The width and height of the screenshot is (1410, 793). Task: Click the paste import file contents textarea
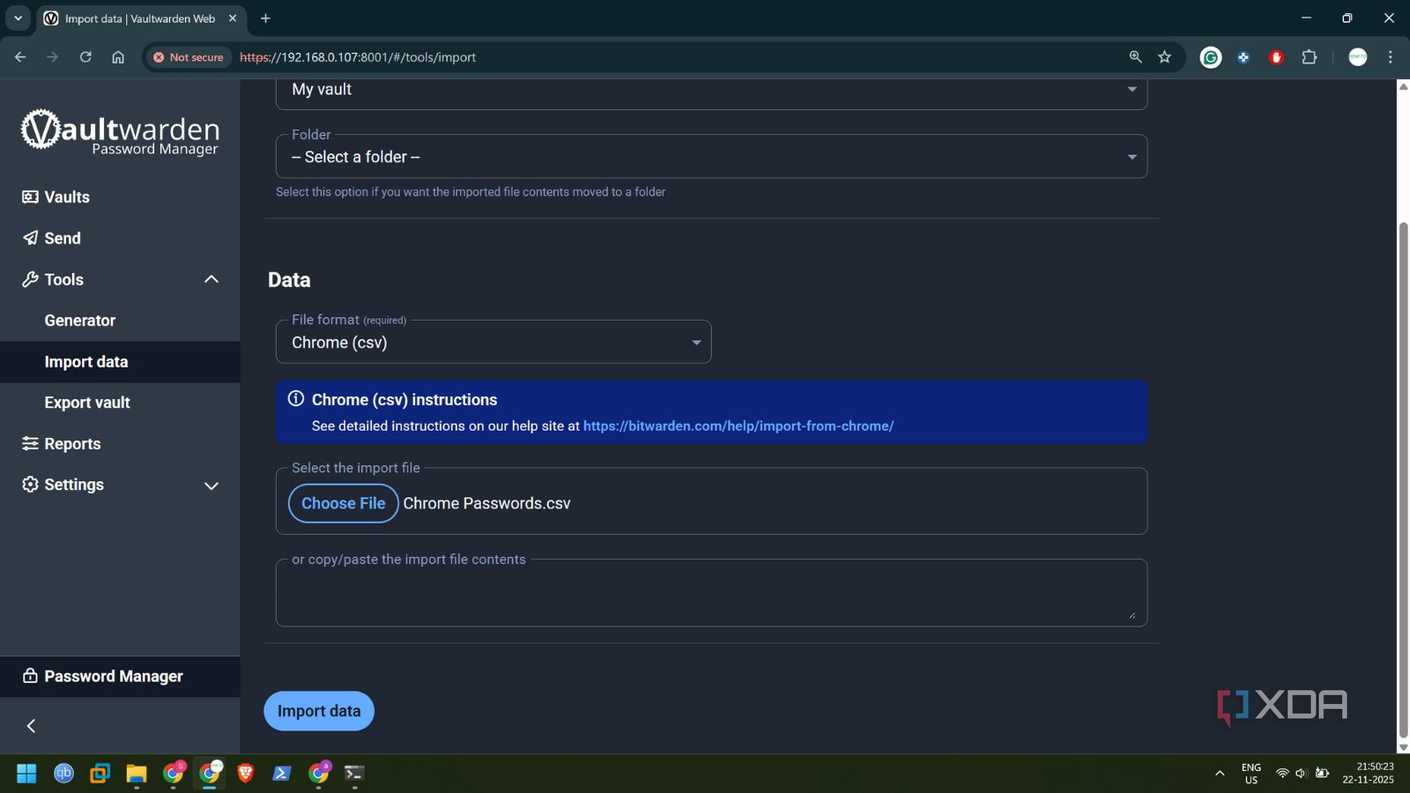711,593
